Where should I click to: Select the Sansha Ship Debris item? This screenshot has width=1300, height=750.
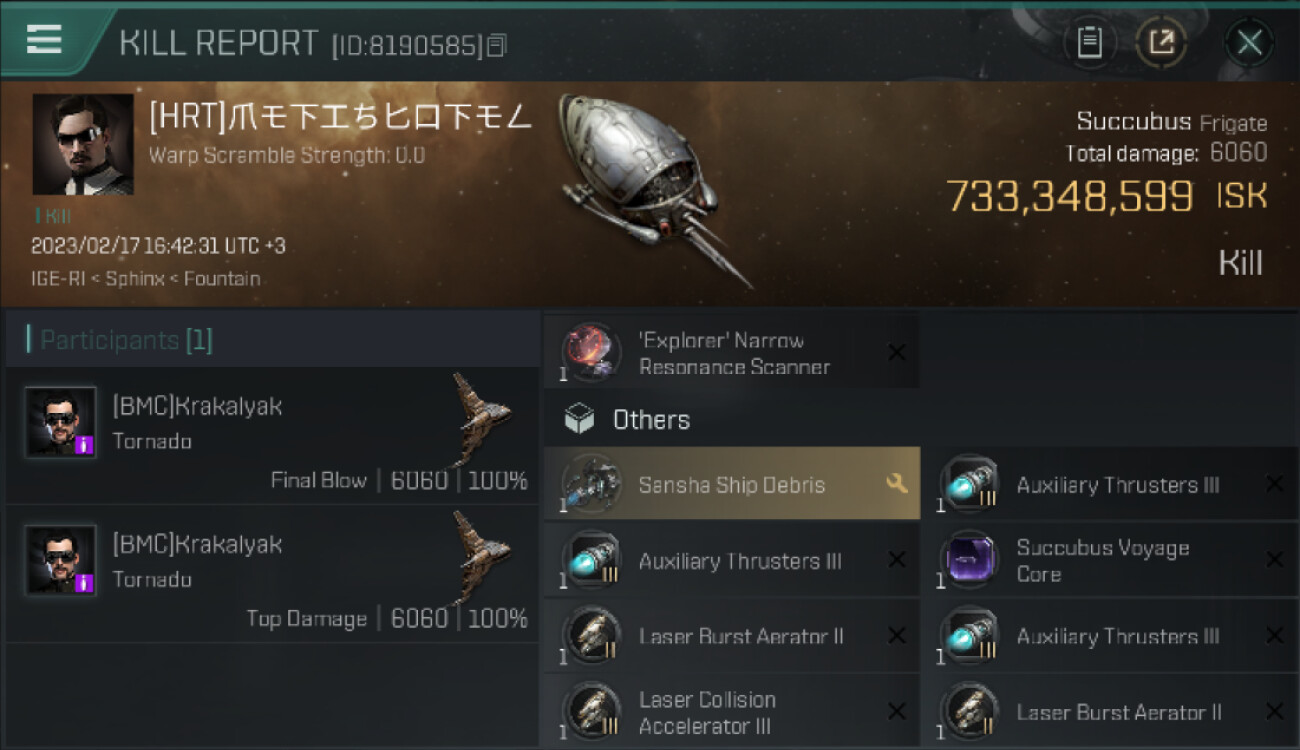pos(732,484)
